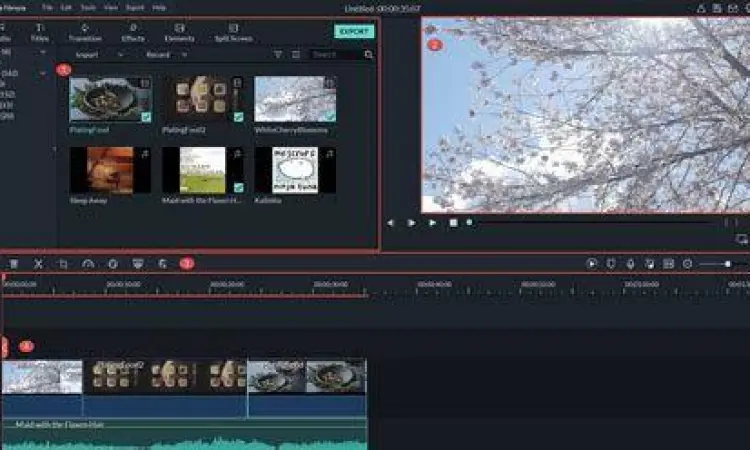The width and height of the screenshot is (750, 450).
Task: Click the search magnifier icon
Action: point(368,55)
